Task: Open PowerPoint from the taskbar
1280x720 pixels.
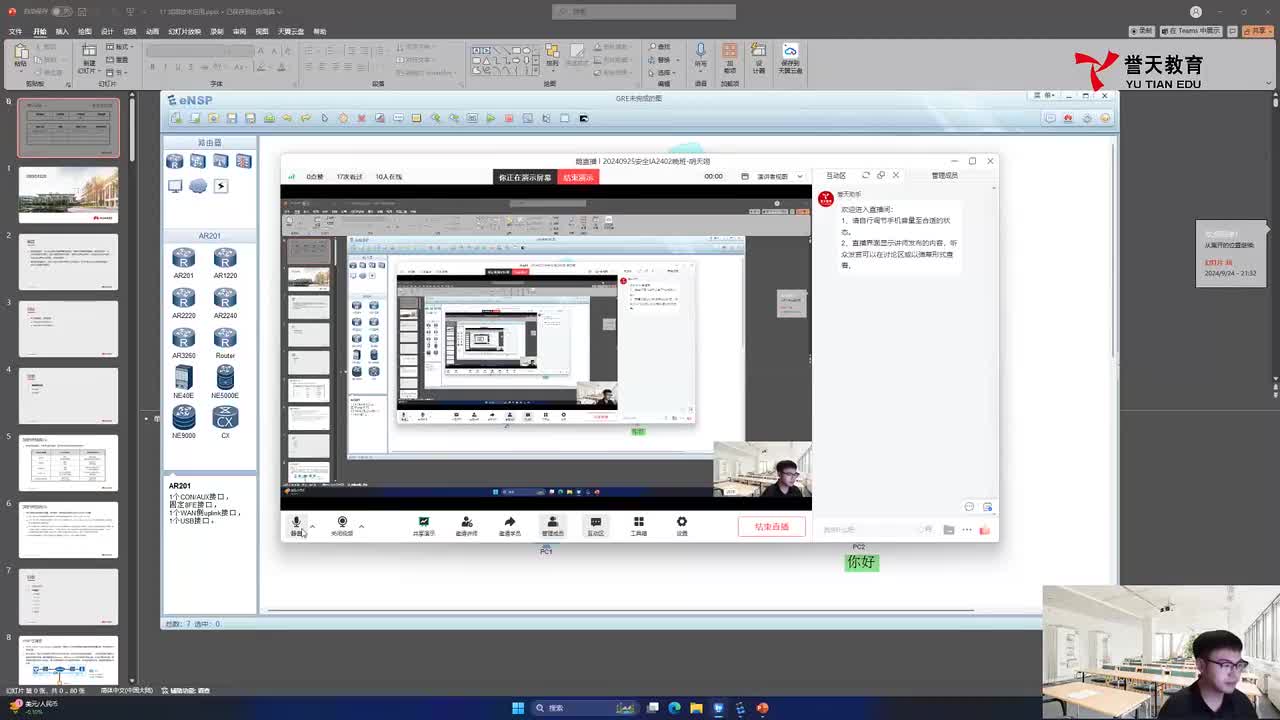Action: (x=762, y=708)
